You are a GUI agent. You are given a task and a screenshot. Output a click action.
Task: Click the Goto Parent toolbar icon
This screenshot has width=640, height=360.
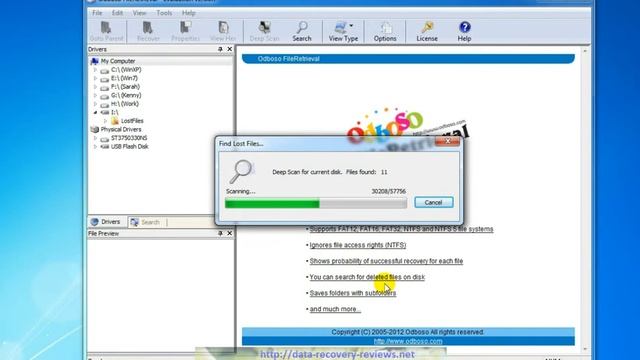[106, 28]
